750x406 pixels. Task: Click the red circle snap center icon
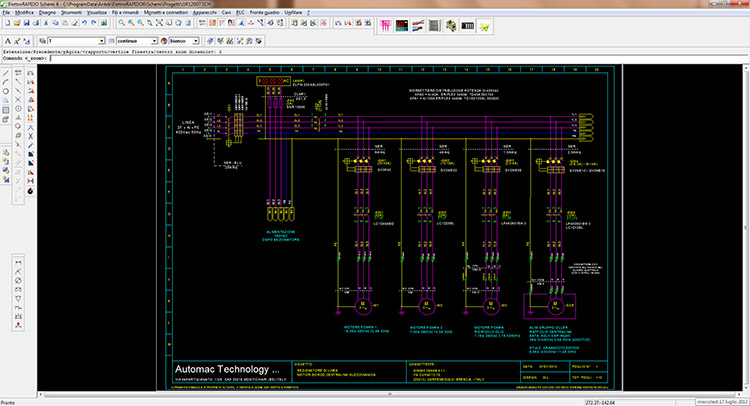(18, 109)
